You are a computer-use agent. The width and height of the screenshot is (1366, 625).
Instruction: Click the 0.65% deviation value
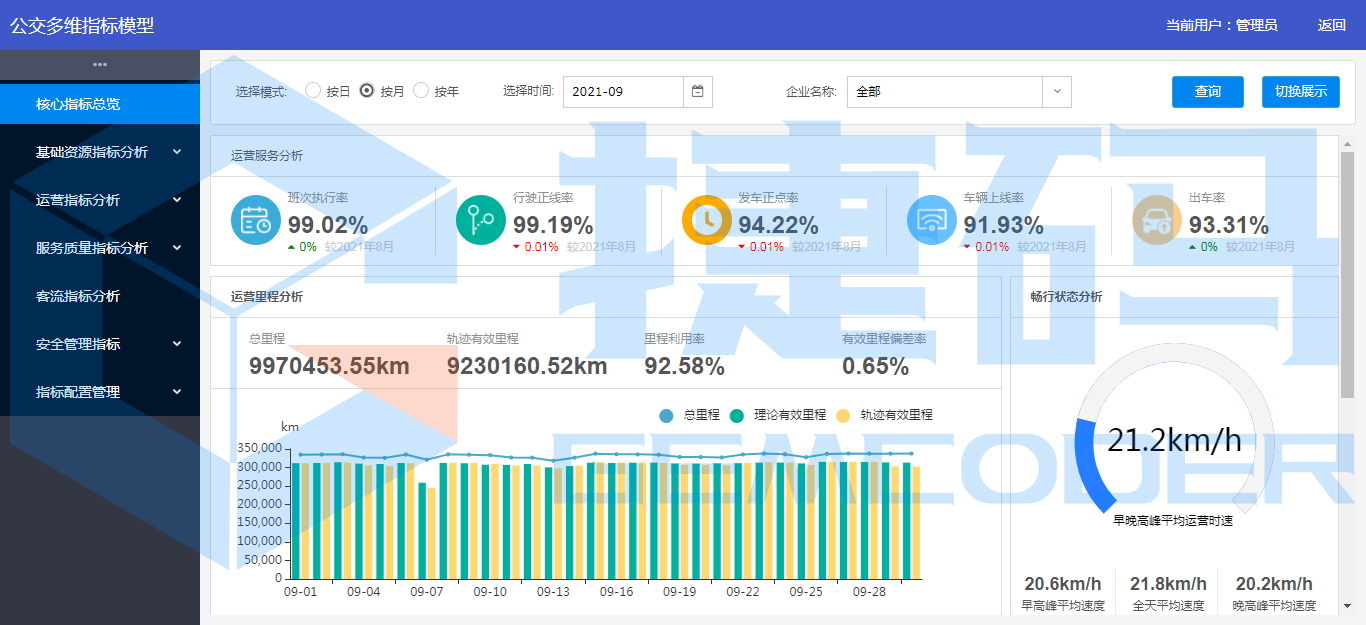point(875,366)
